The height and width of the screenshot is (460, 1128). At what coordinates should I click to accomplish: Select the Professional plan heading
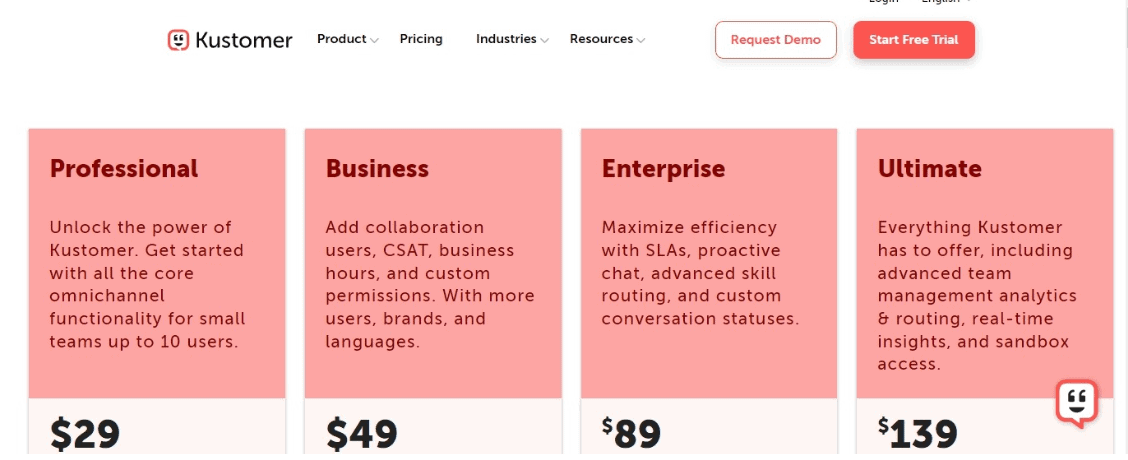(124, 168)
